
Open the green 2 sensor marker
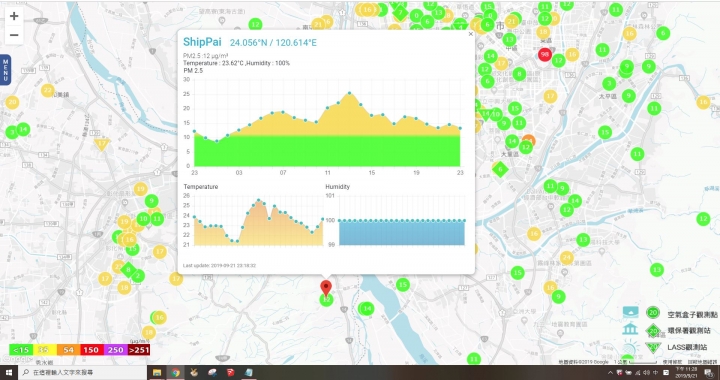click(x=138, y=276)
